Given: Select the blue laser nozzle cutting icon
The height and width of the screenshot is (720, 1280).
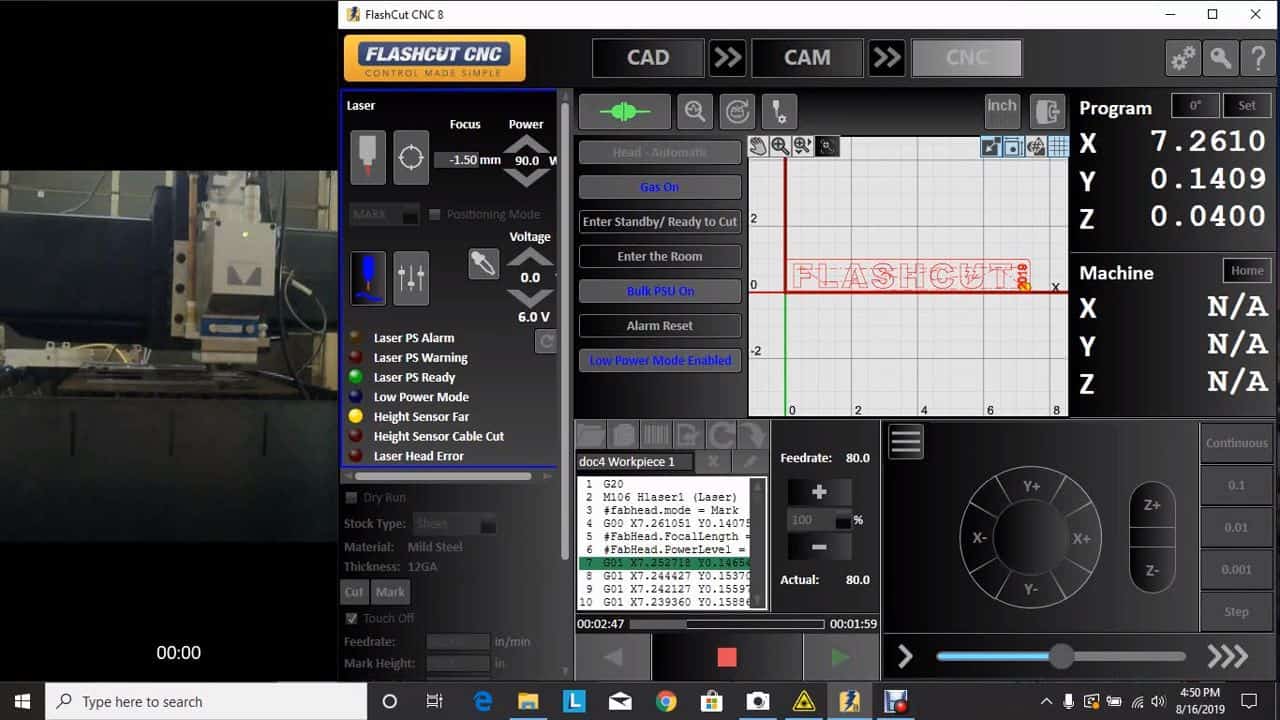Looking at the screenshot, I should tap(368, 278).
